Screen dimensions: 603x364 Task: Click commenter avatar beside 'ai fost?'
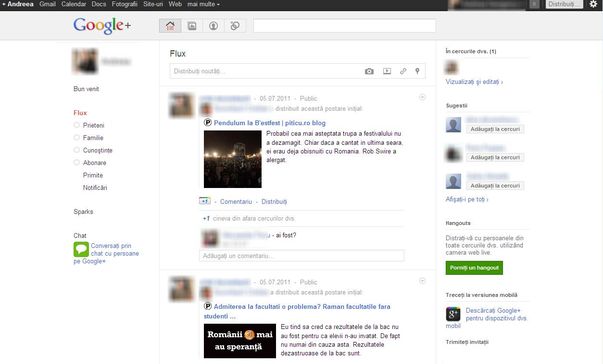point(210,238)
